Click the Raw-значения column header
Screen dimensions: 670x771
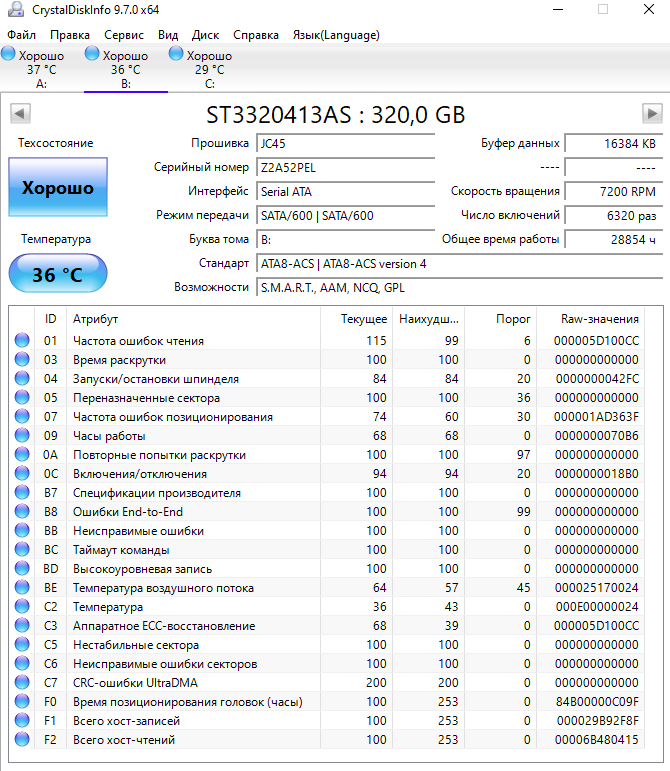590,319
